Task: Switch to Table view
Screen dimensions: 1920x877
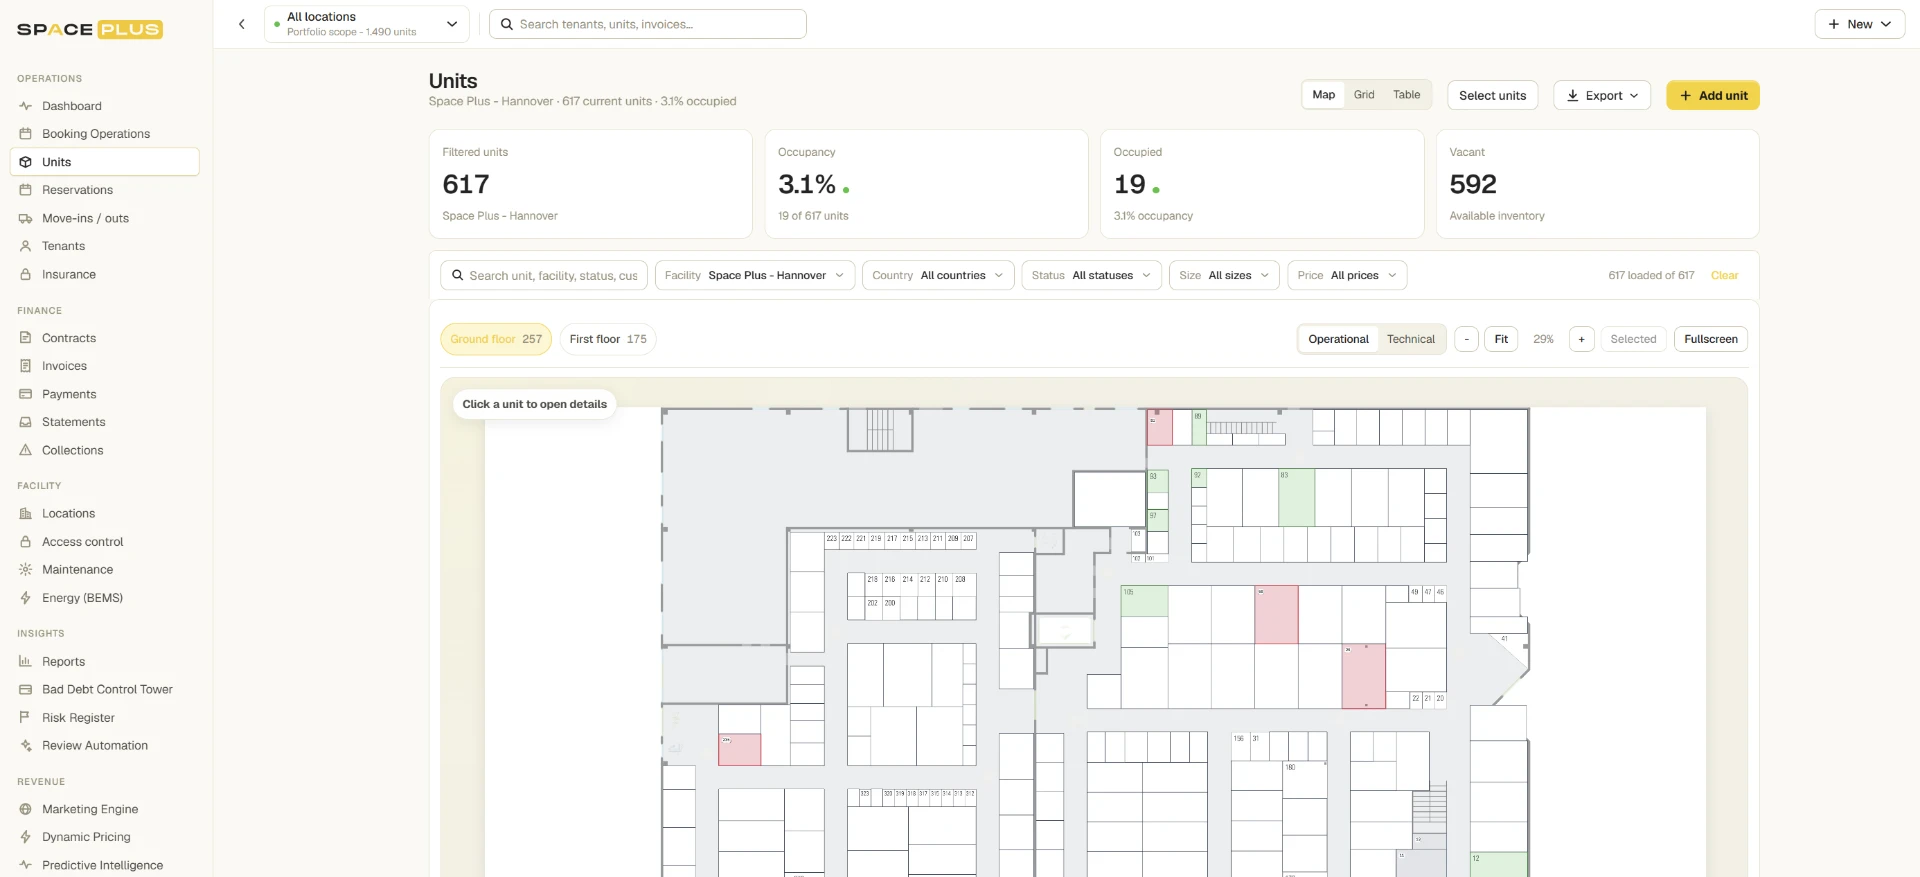Action: point(1406,95)
